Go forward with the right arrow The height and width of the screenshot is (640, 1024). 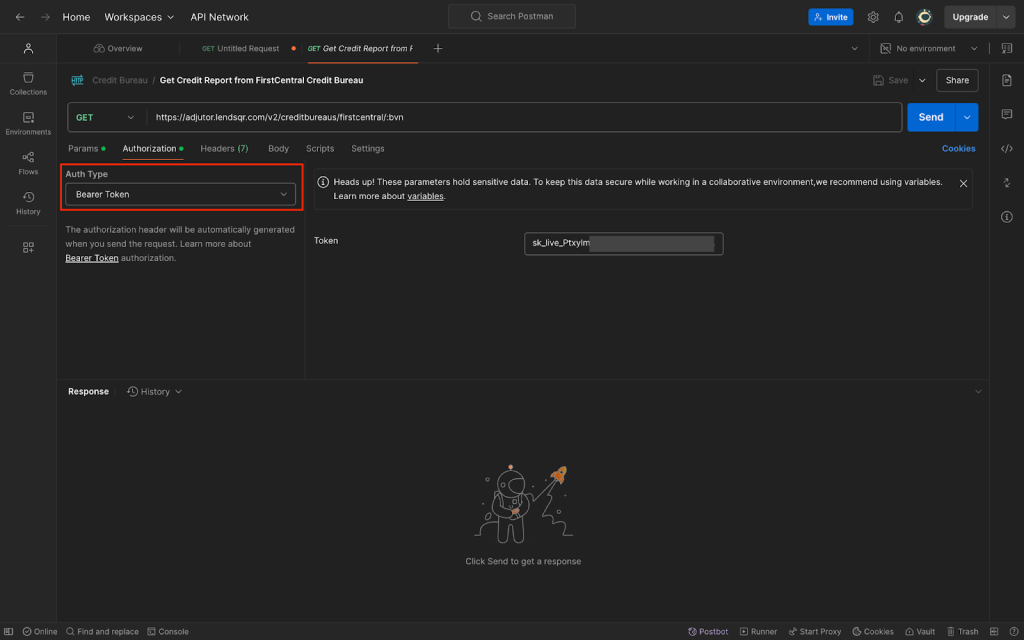tap(45, 17)
